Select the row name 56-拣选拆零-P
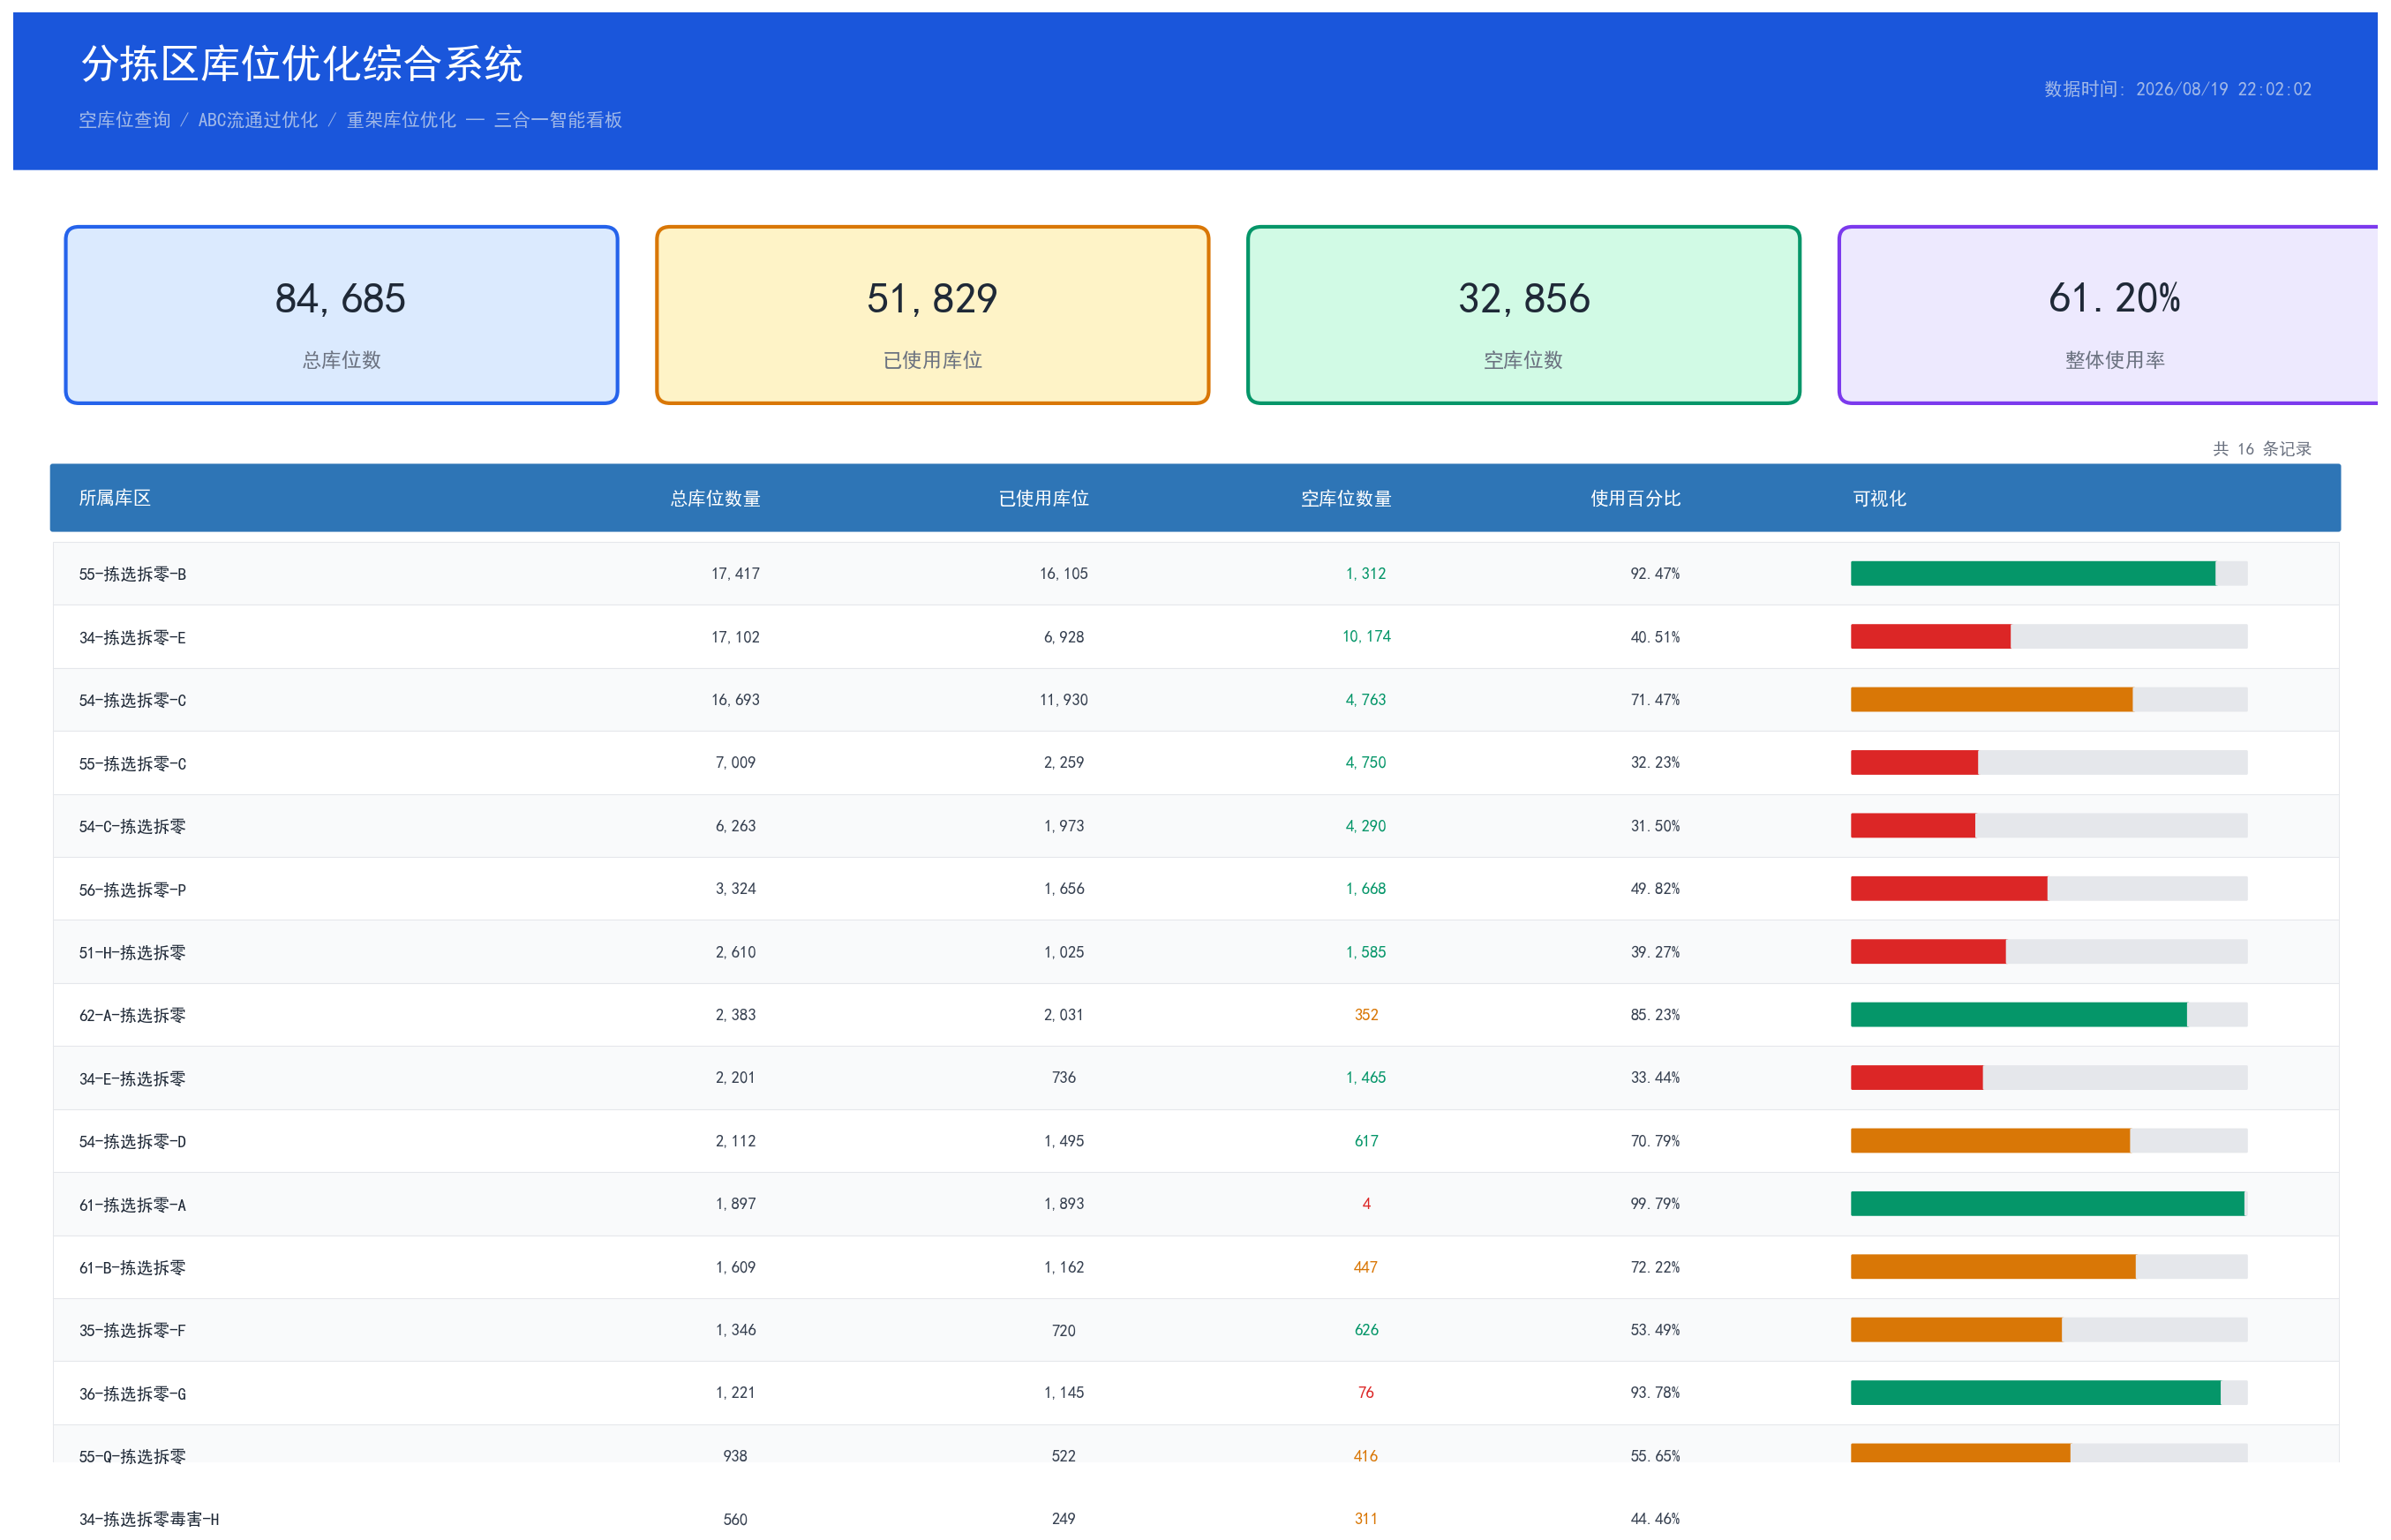 [132, 889]
